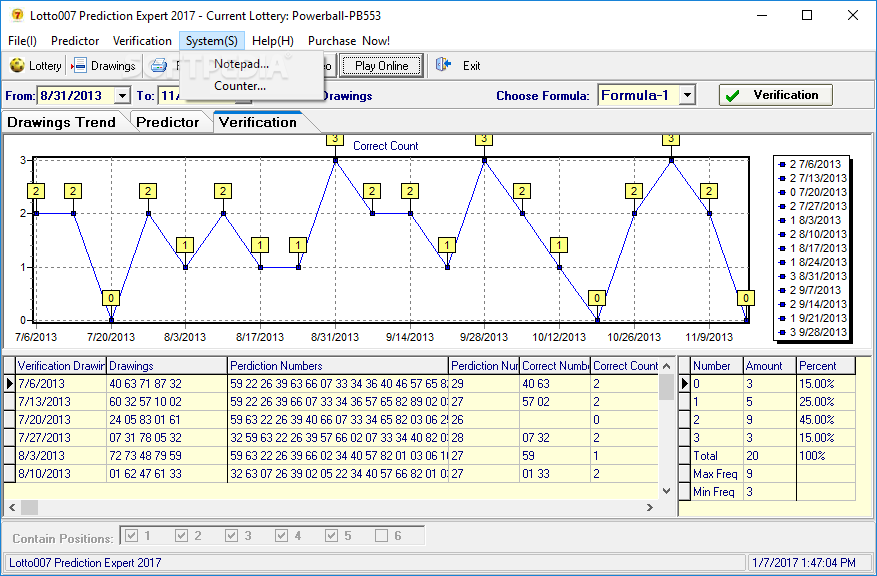This screenshot has width=877, height=576.
Task: Click the Total row label
Action: point(715,456)
